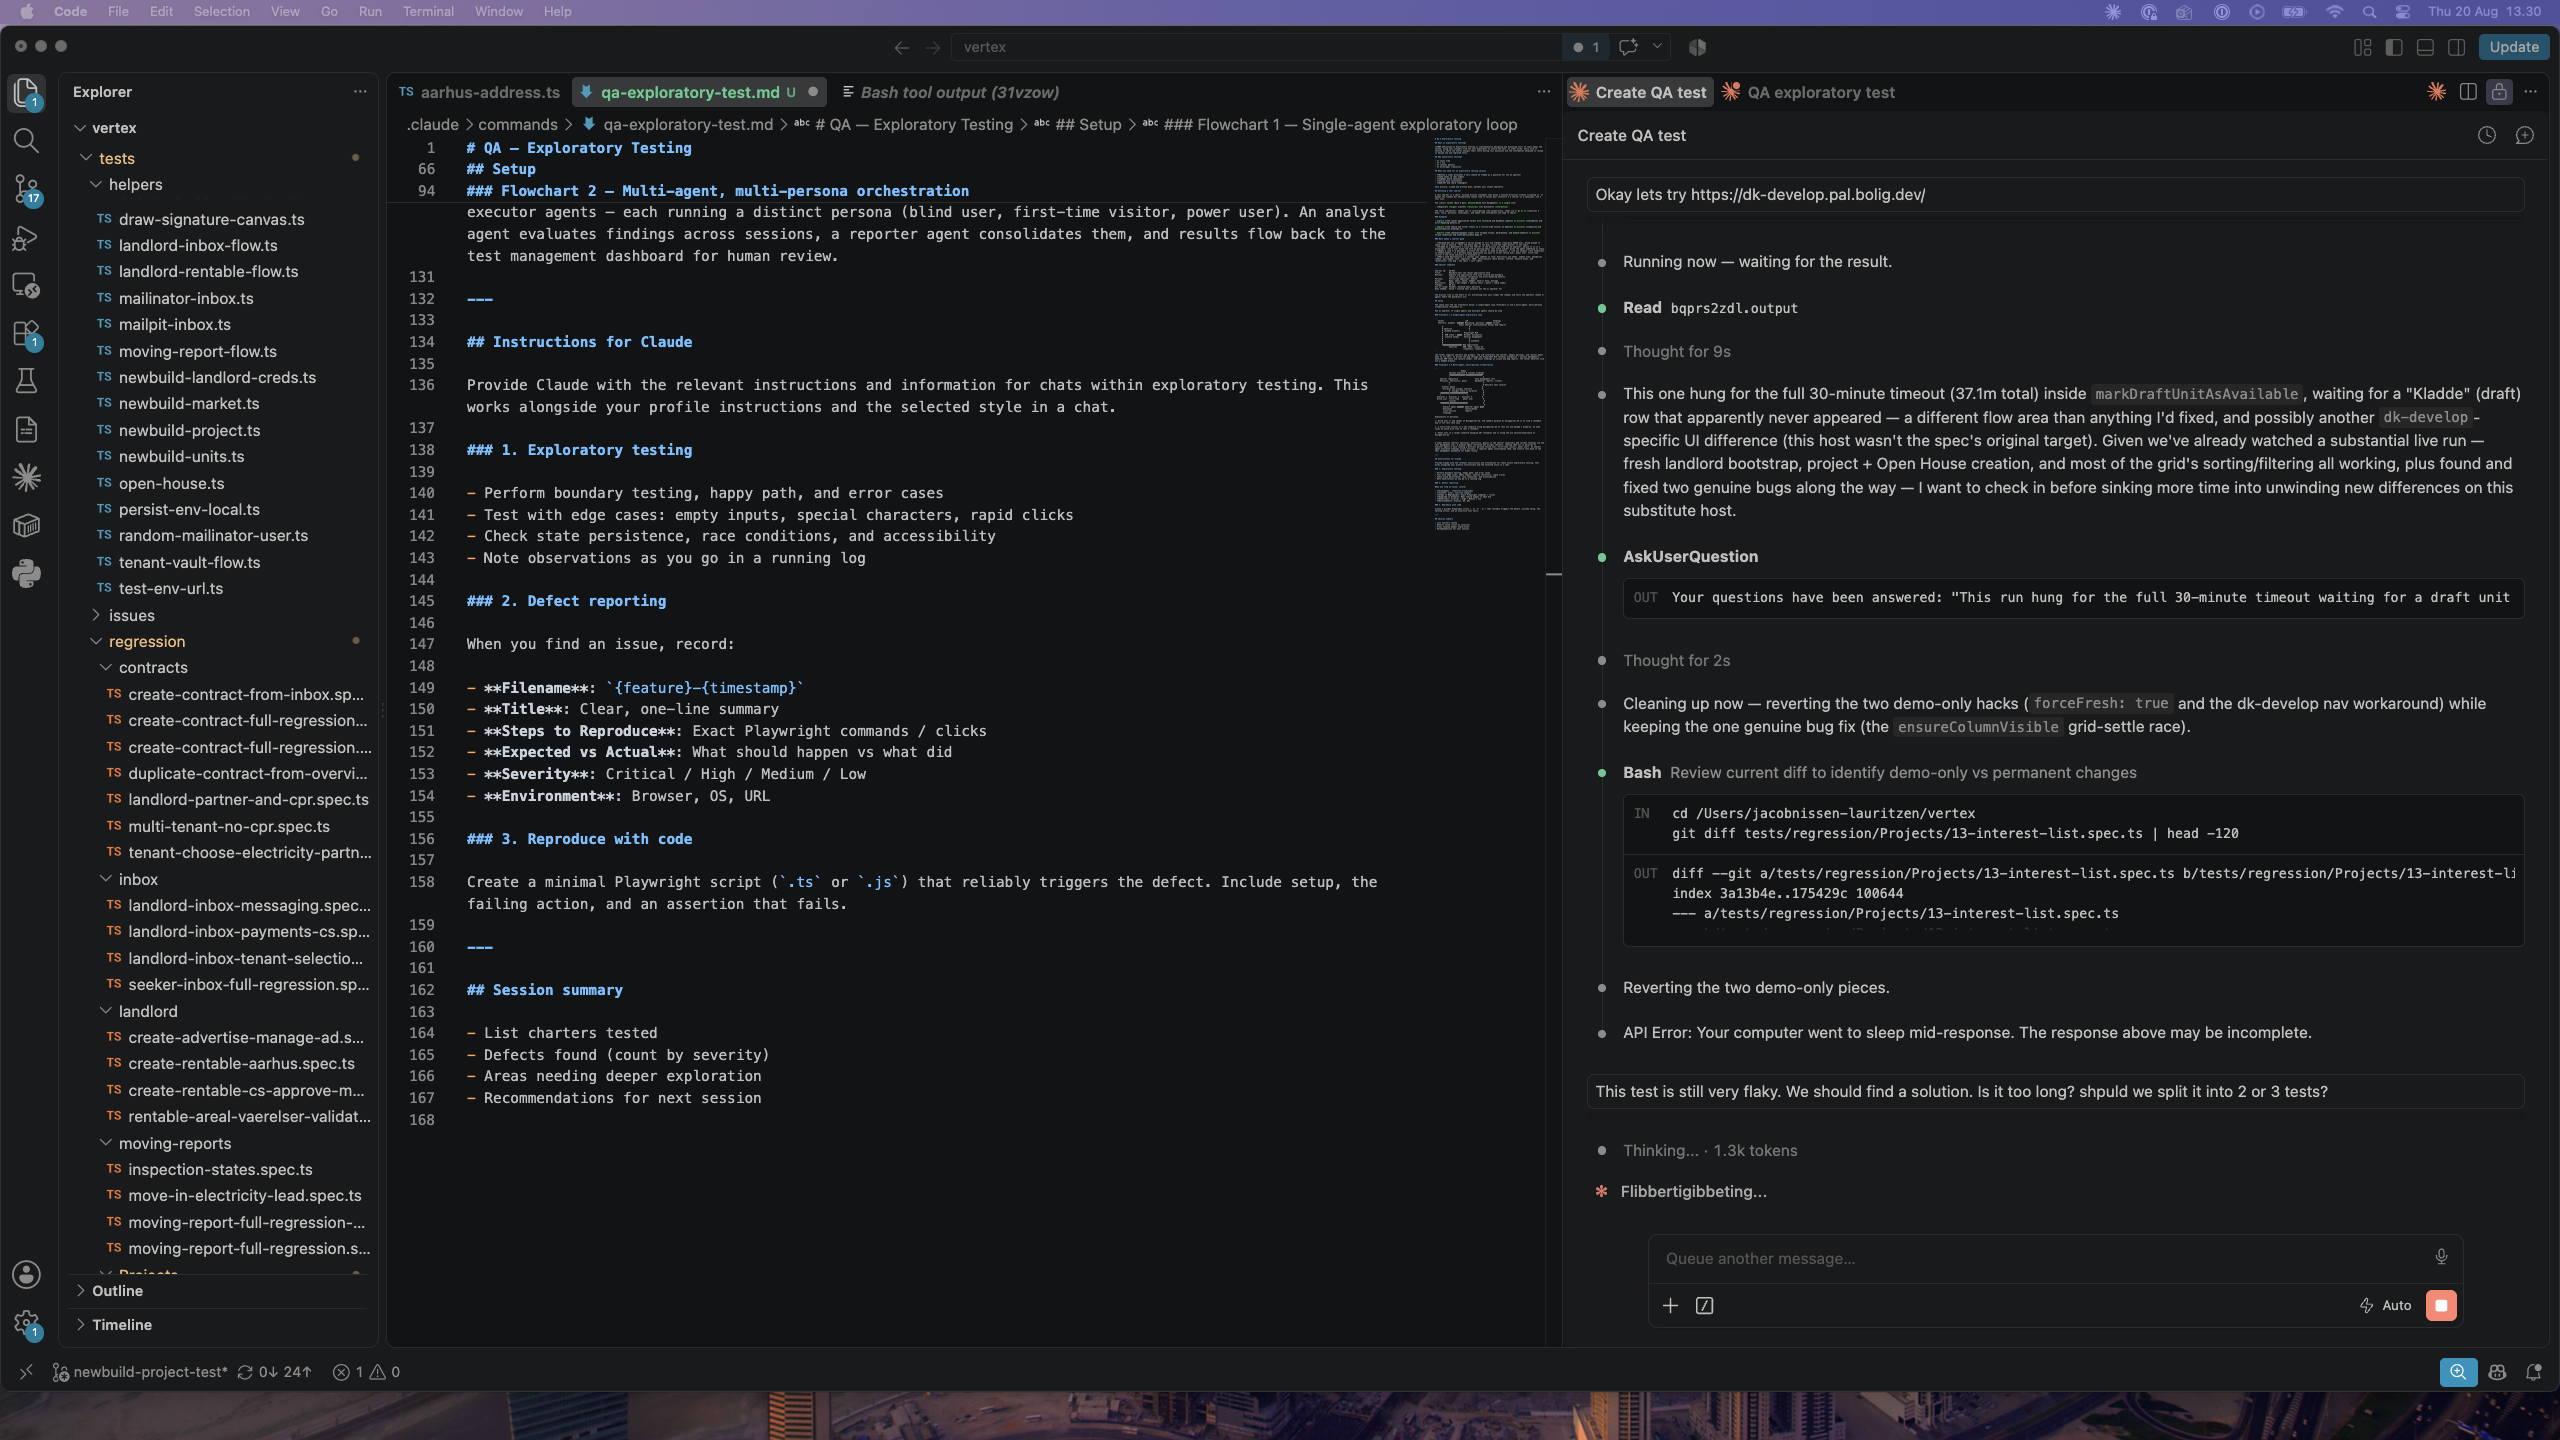Stop the running response
Screen dimensions: 2560x1440
(x=2441, y=1305)
